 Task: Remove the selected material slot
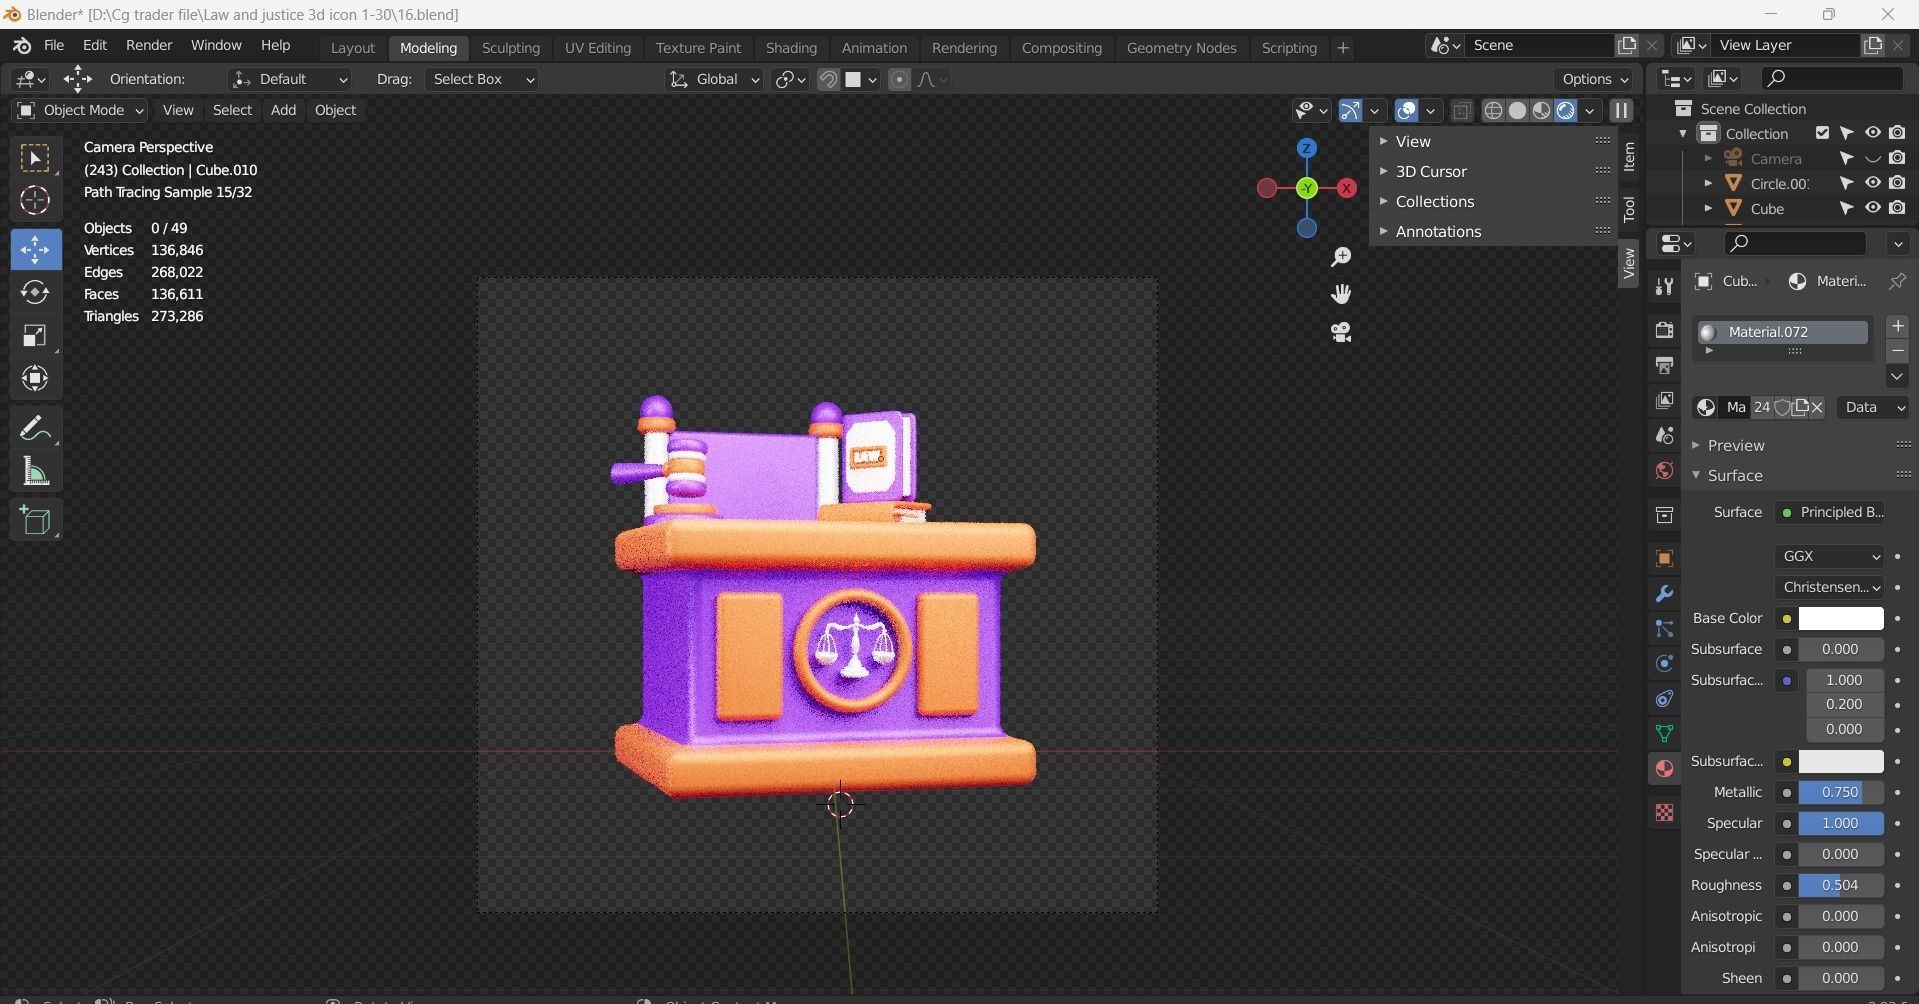1897,351
